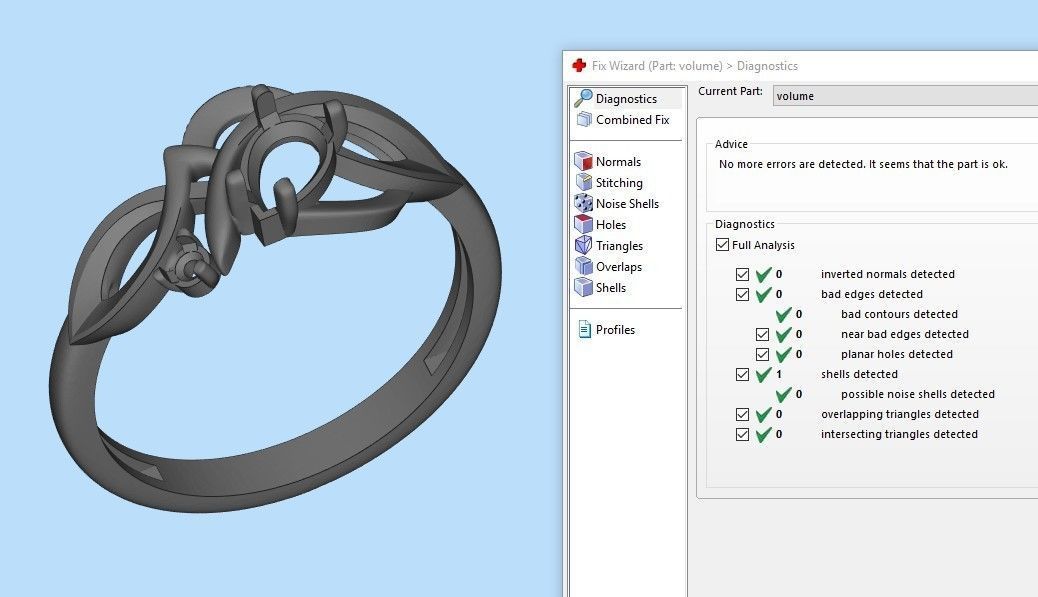Click the Overlaps icon
Image resolution: width=1038 pixels, height=597 pixels.
point(583,266)
